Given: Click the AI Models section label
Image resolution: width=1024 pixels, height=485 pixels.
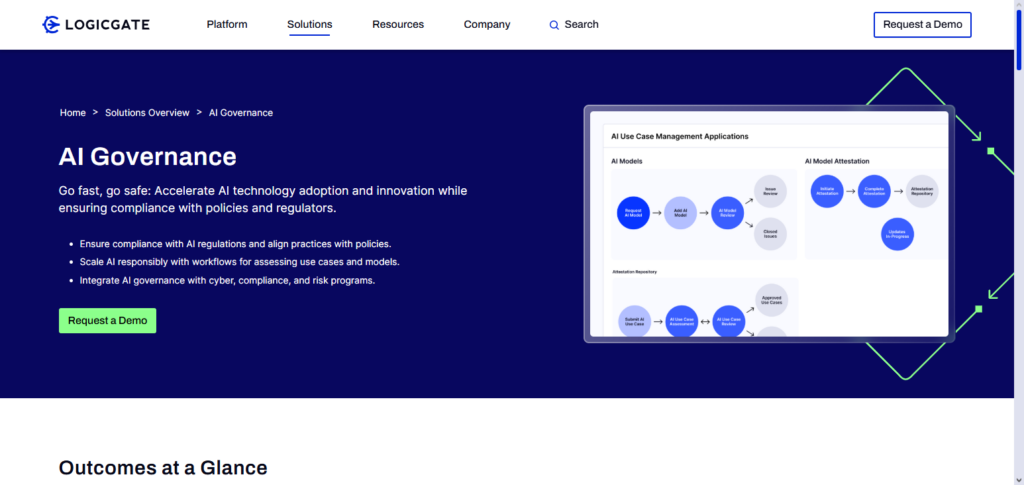Looking at the screenshot, I should [x=626, y=161].
